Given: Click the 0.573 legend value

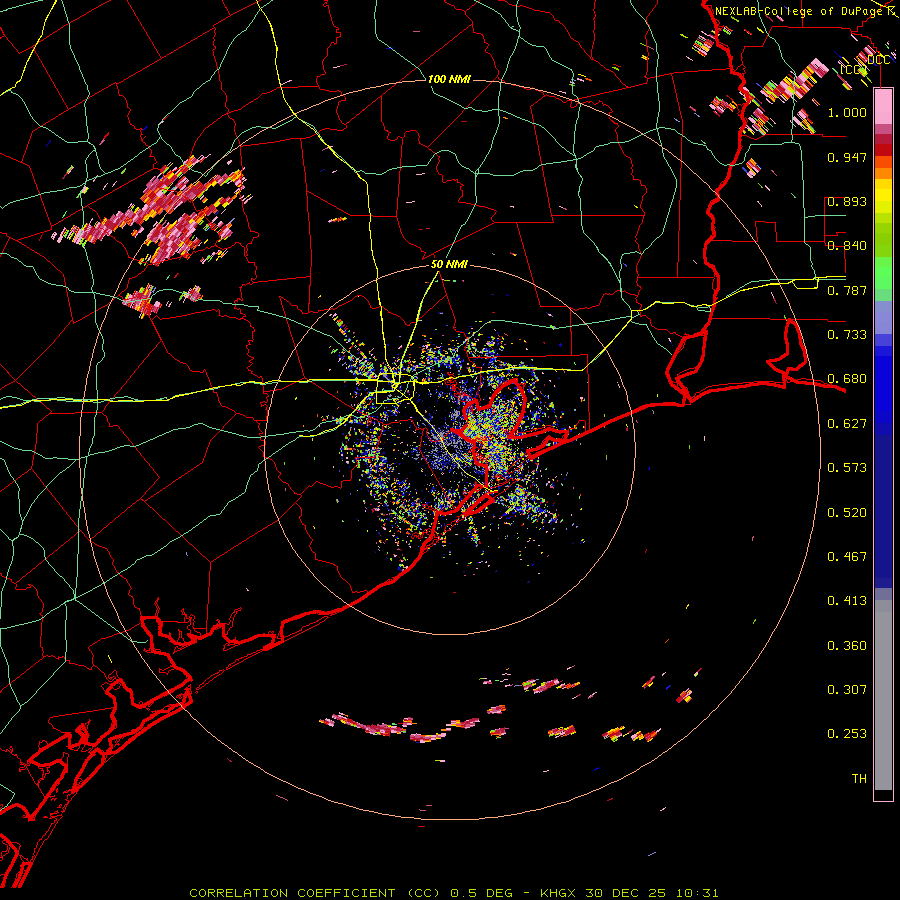Looking at the screenshot, I should (847, 468).
